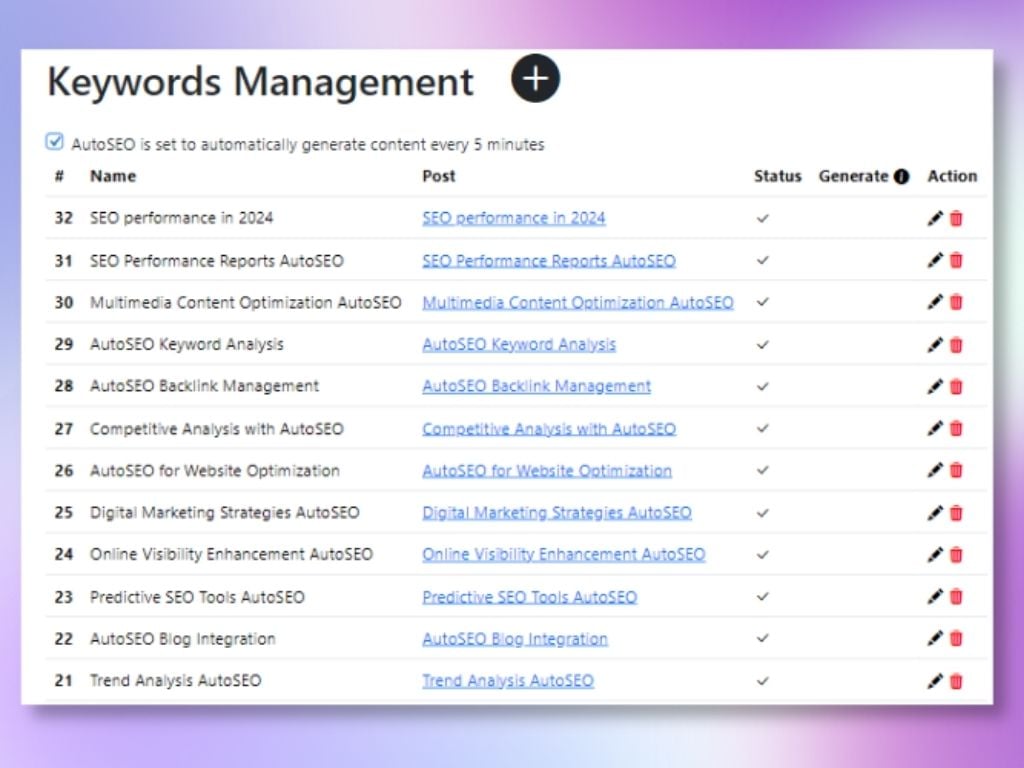Edit the AutoSEO Keyword Analysis row
The width and height of the screenshot is (1024, 768).
(x=935, y=345)
